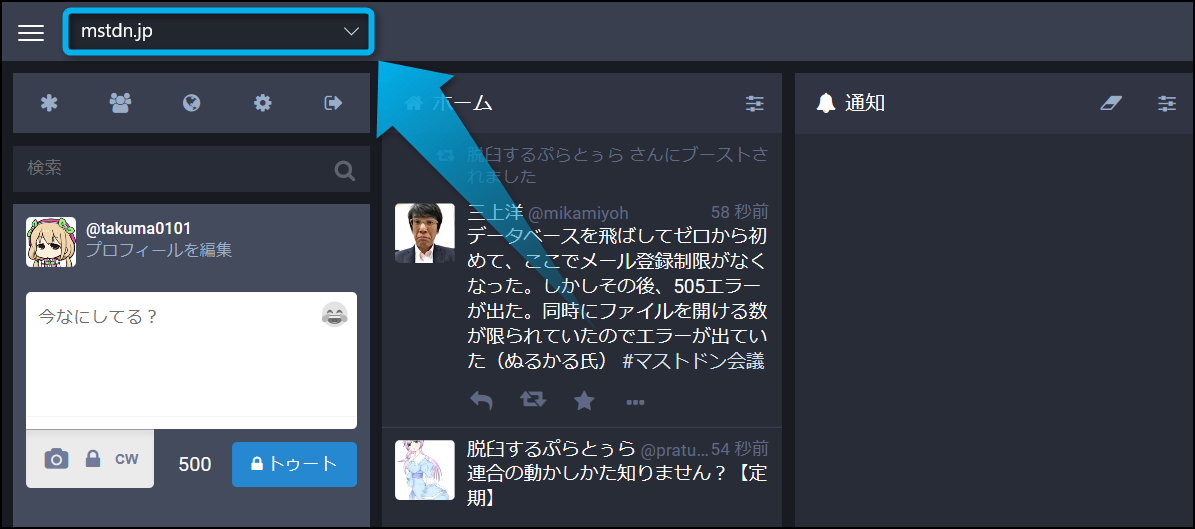Expand the mstdn.jp instance dropdown

coord(218,32)
